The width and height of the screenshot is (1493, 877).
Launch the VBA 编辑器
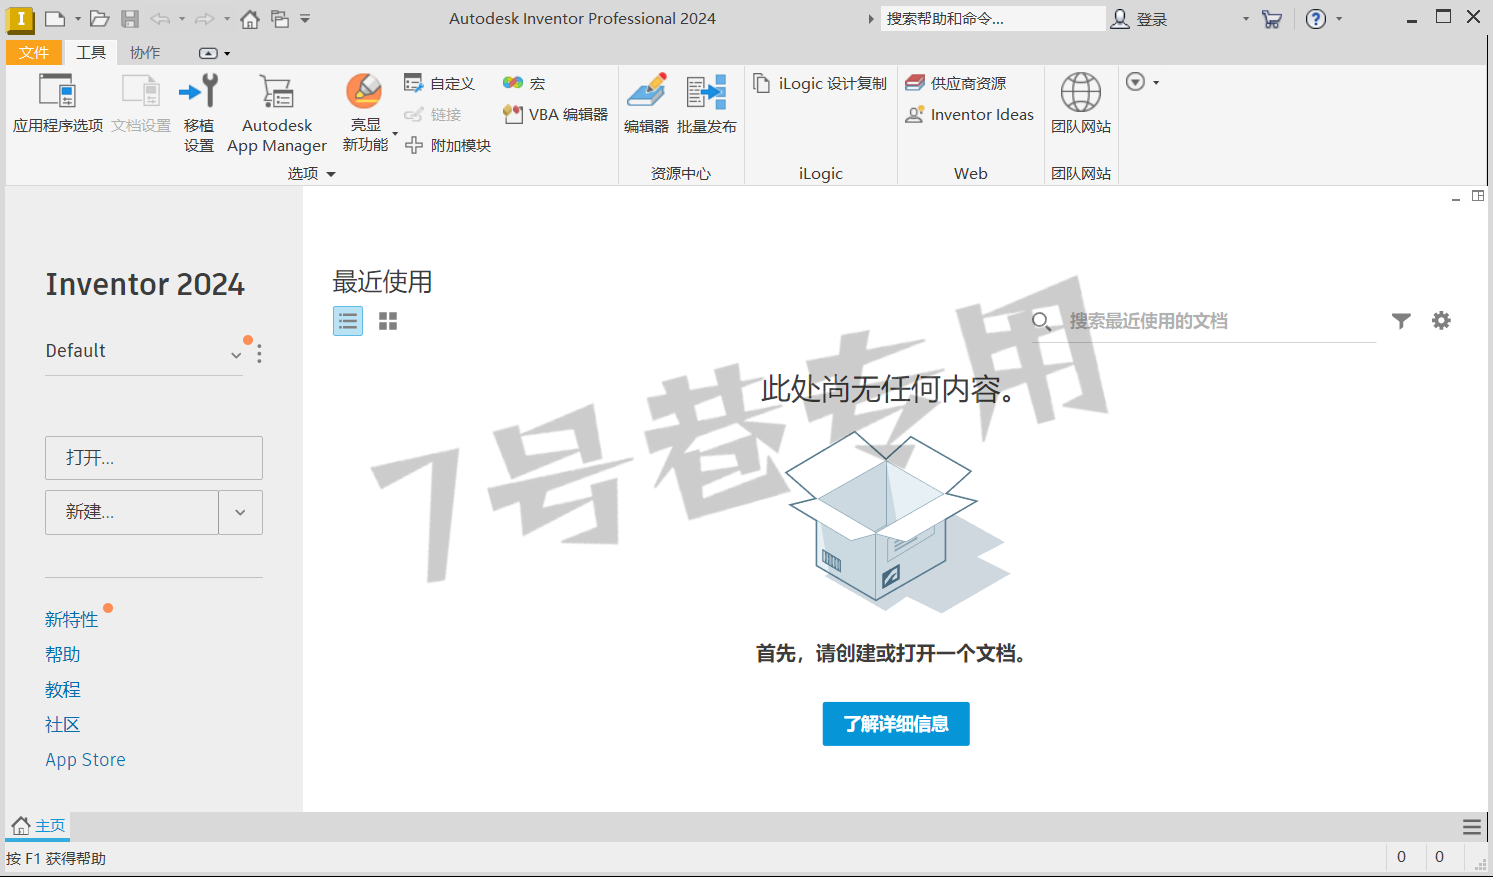coord(555,115)
